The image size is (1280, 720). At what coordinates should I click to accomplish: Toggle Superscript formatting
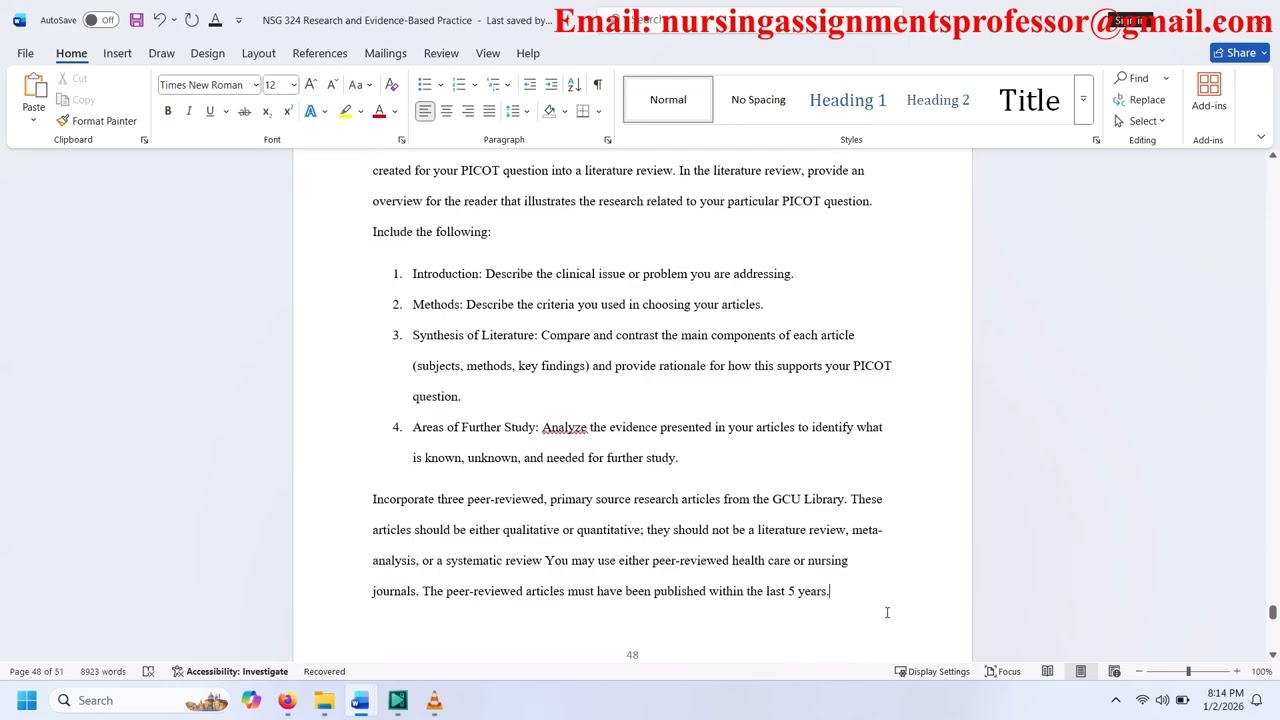[288, 111]
